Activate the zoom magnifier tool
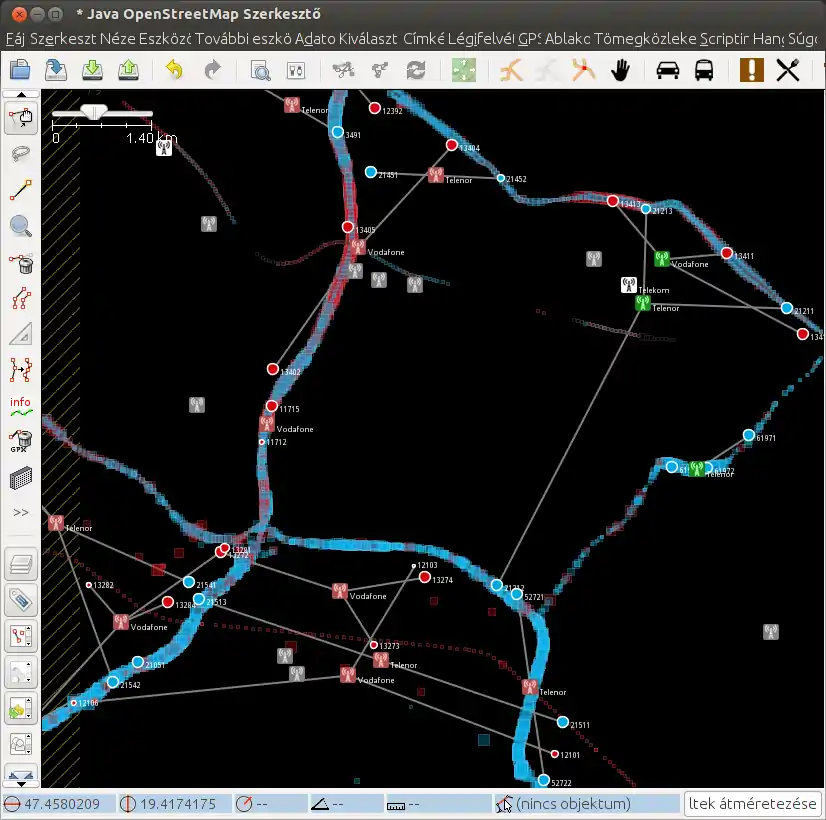The width and height of the screenshot is (826, 820). tap(21, 226)
